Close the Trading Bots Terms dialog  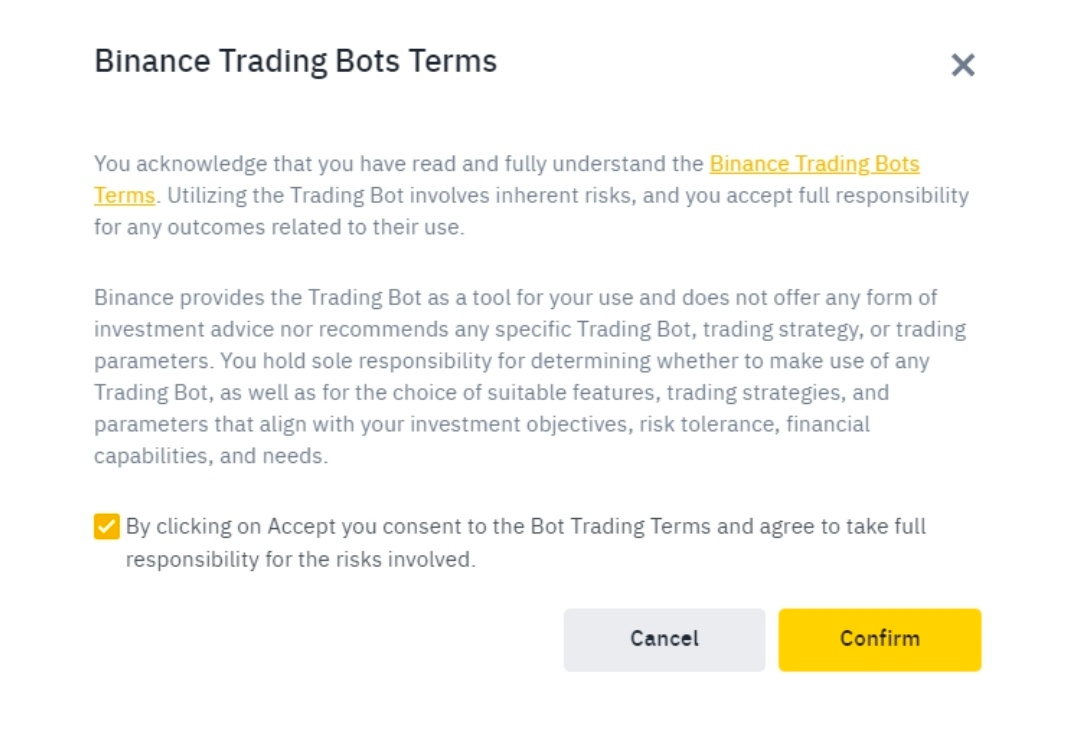coord(962,66)
